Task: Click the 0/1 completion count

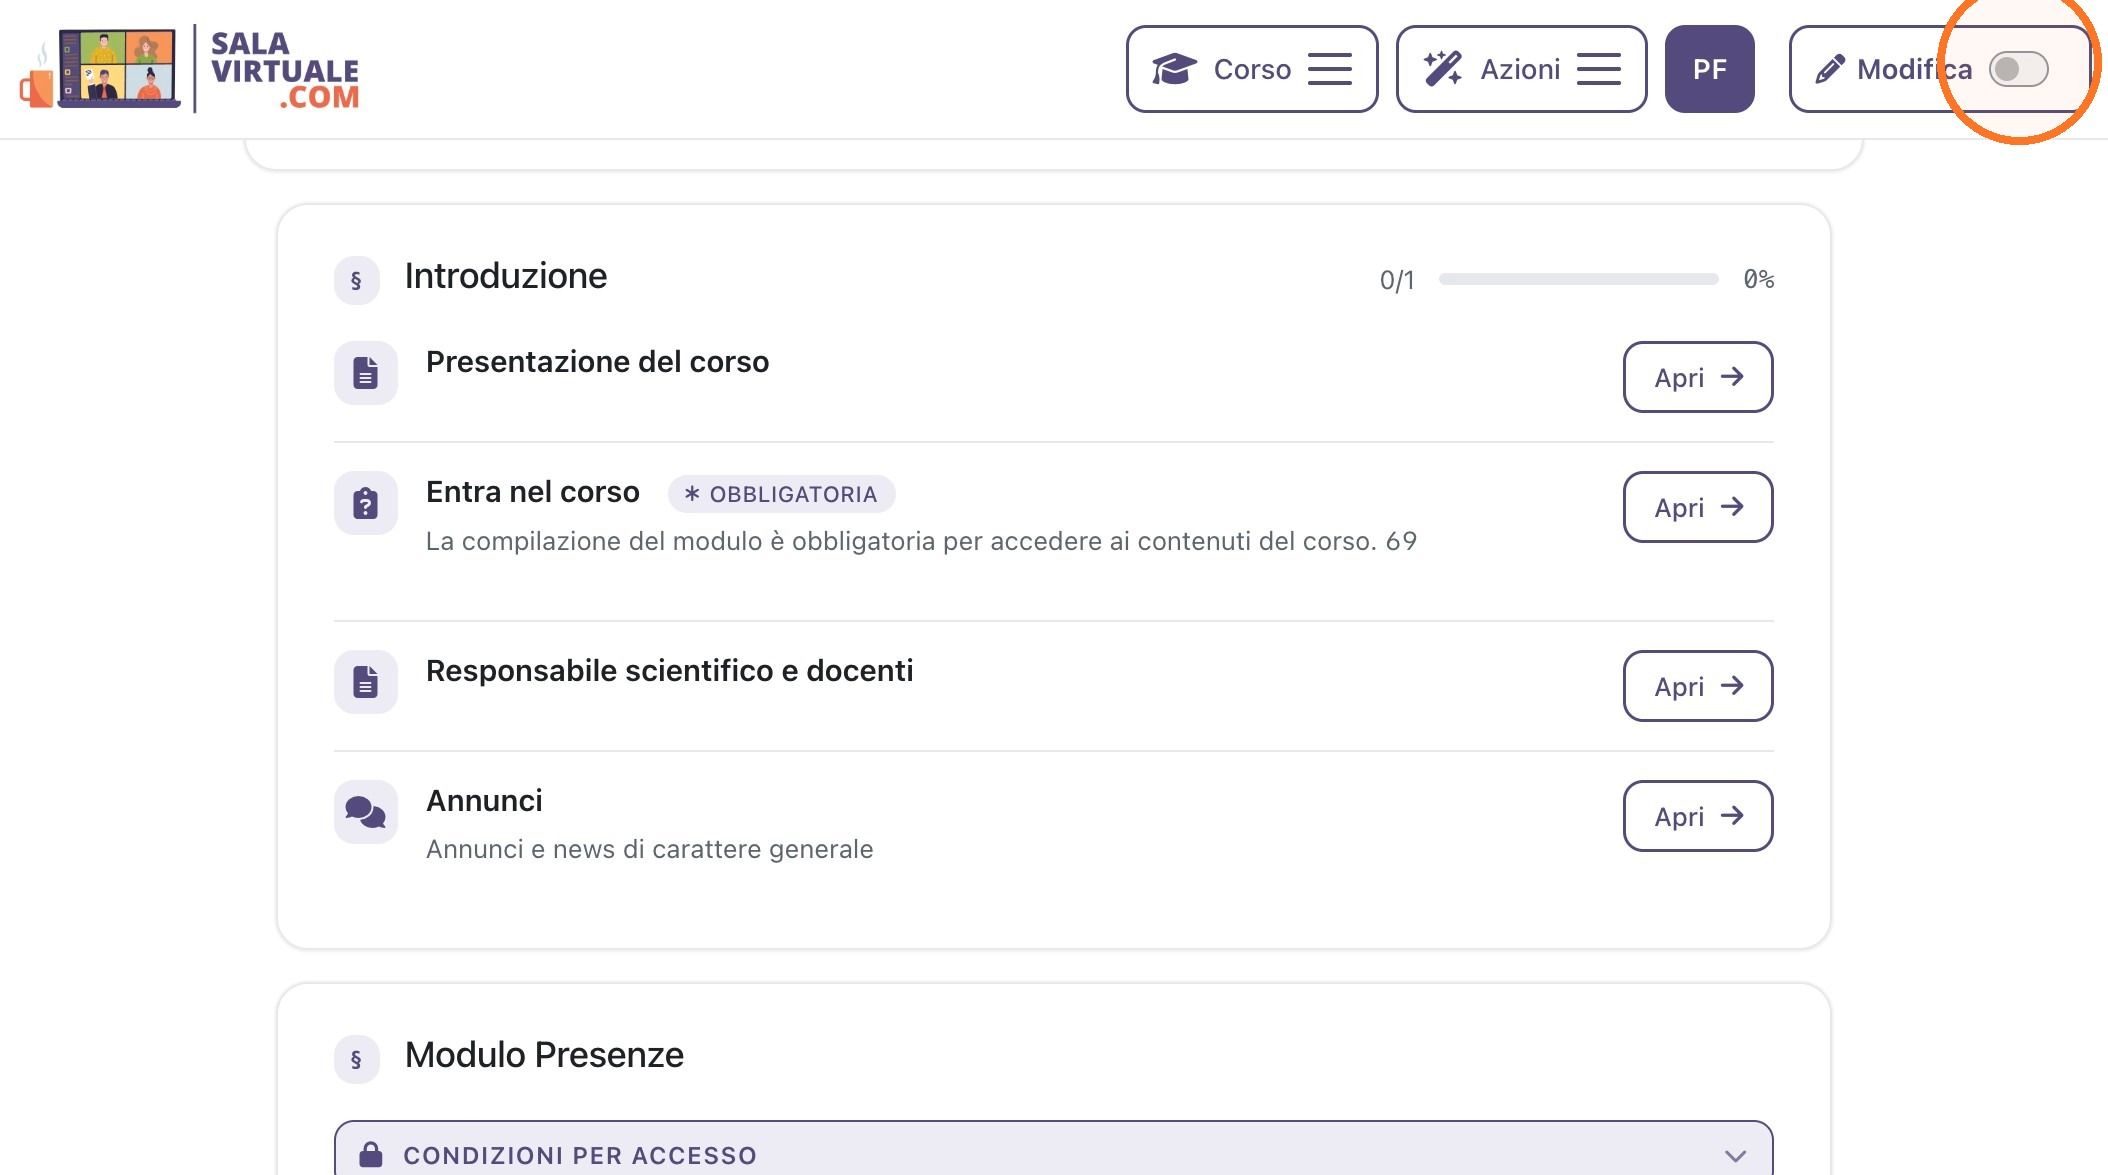Action: (1397, 280)
